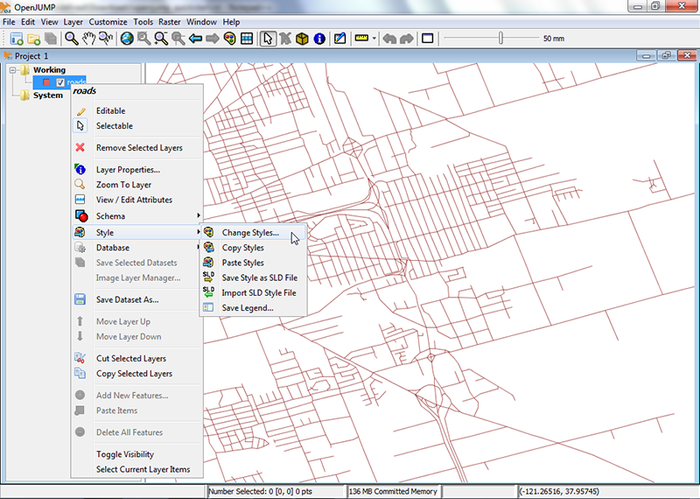The width and height of the screenshot is (700, 499).
Task: Select the Pan hand tool
Action: tap(89, 39)
